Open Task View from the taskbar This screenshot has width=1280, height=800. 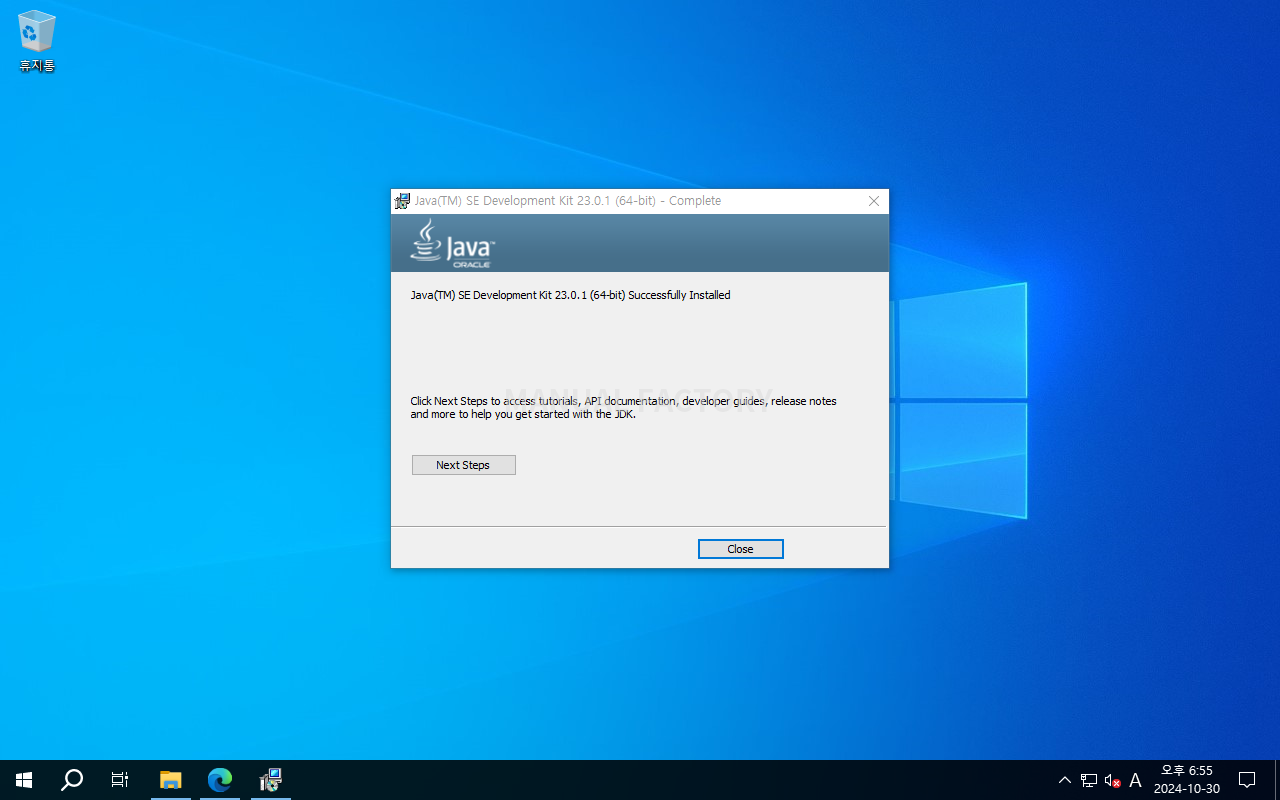pyautogui.click(x=120, y=780)
